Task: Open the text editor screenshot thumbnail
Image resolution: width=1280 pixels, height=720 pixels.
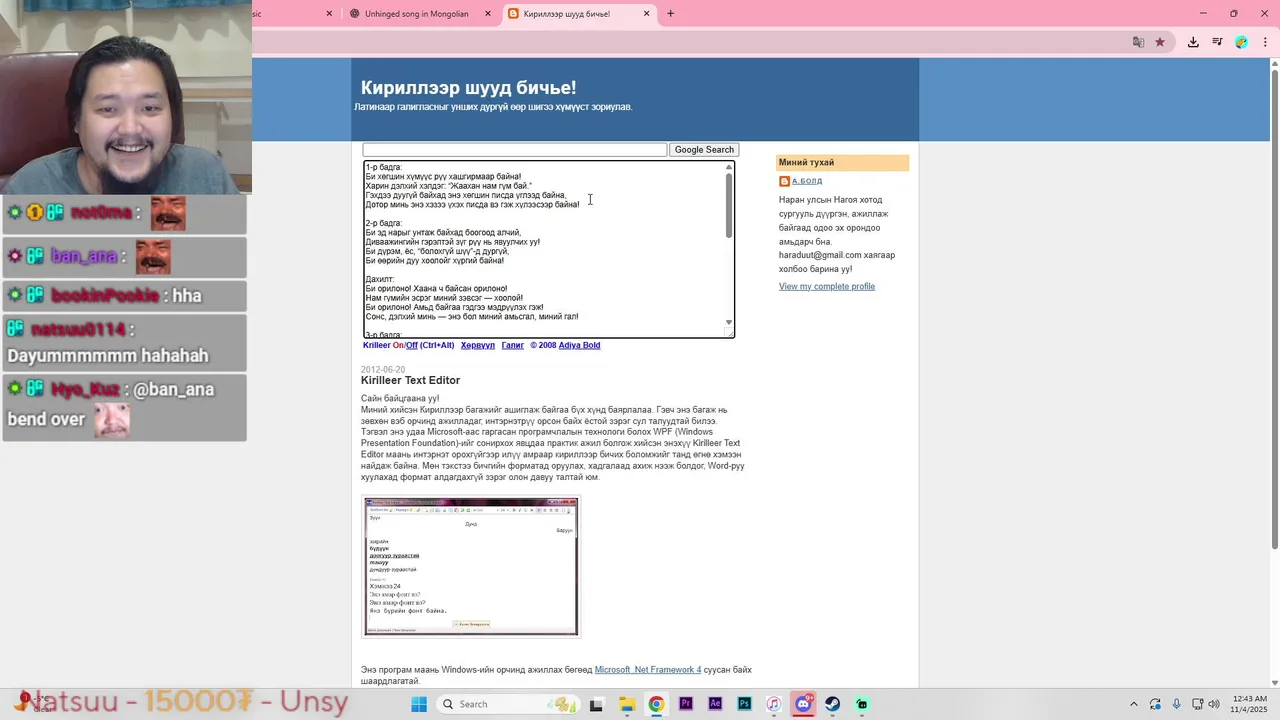Action: coord(471,567)
